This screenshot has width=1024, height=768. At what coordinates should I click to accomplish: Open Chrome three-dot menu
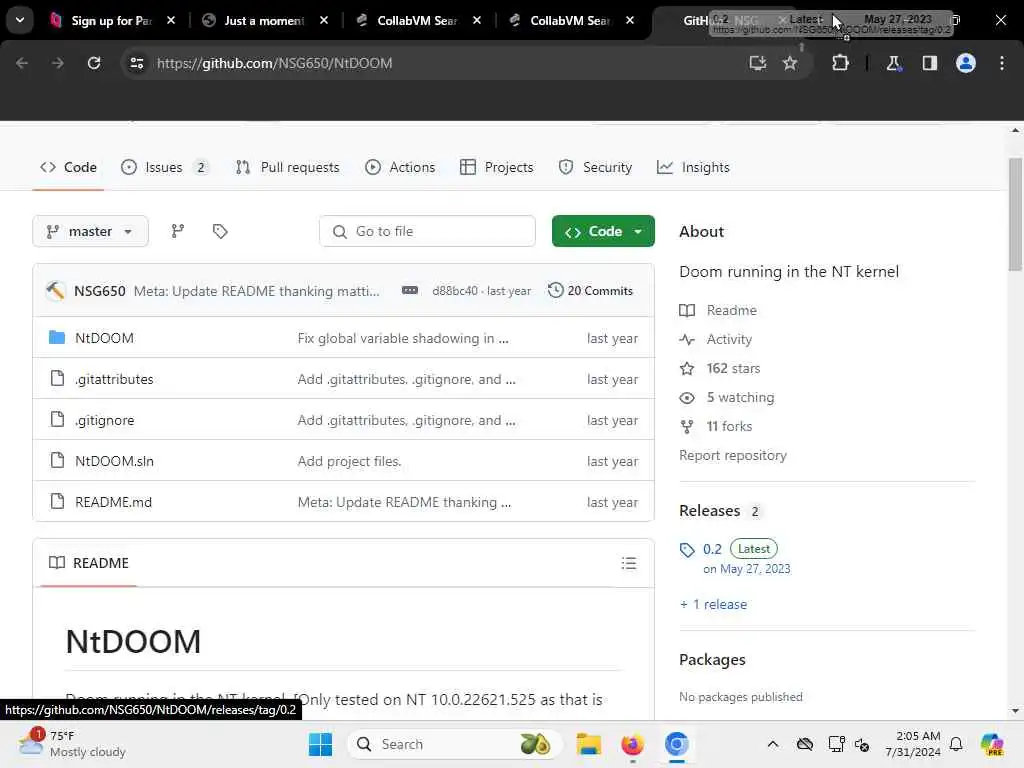coord(1002,63)
